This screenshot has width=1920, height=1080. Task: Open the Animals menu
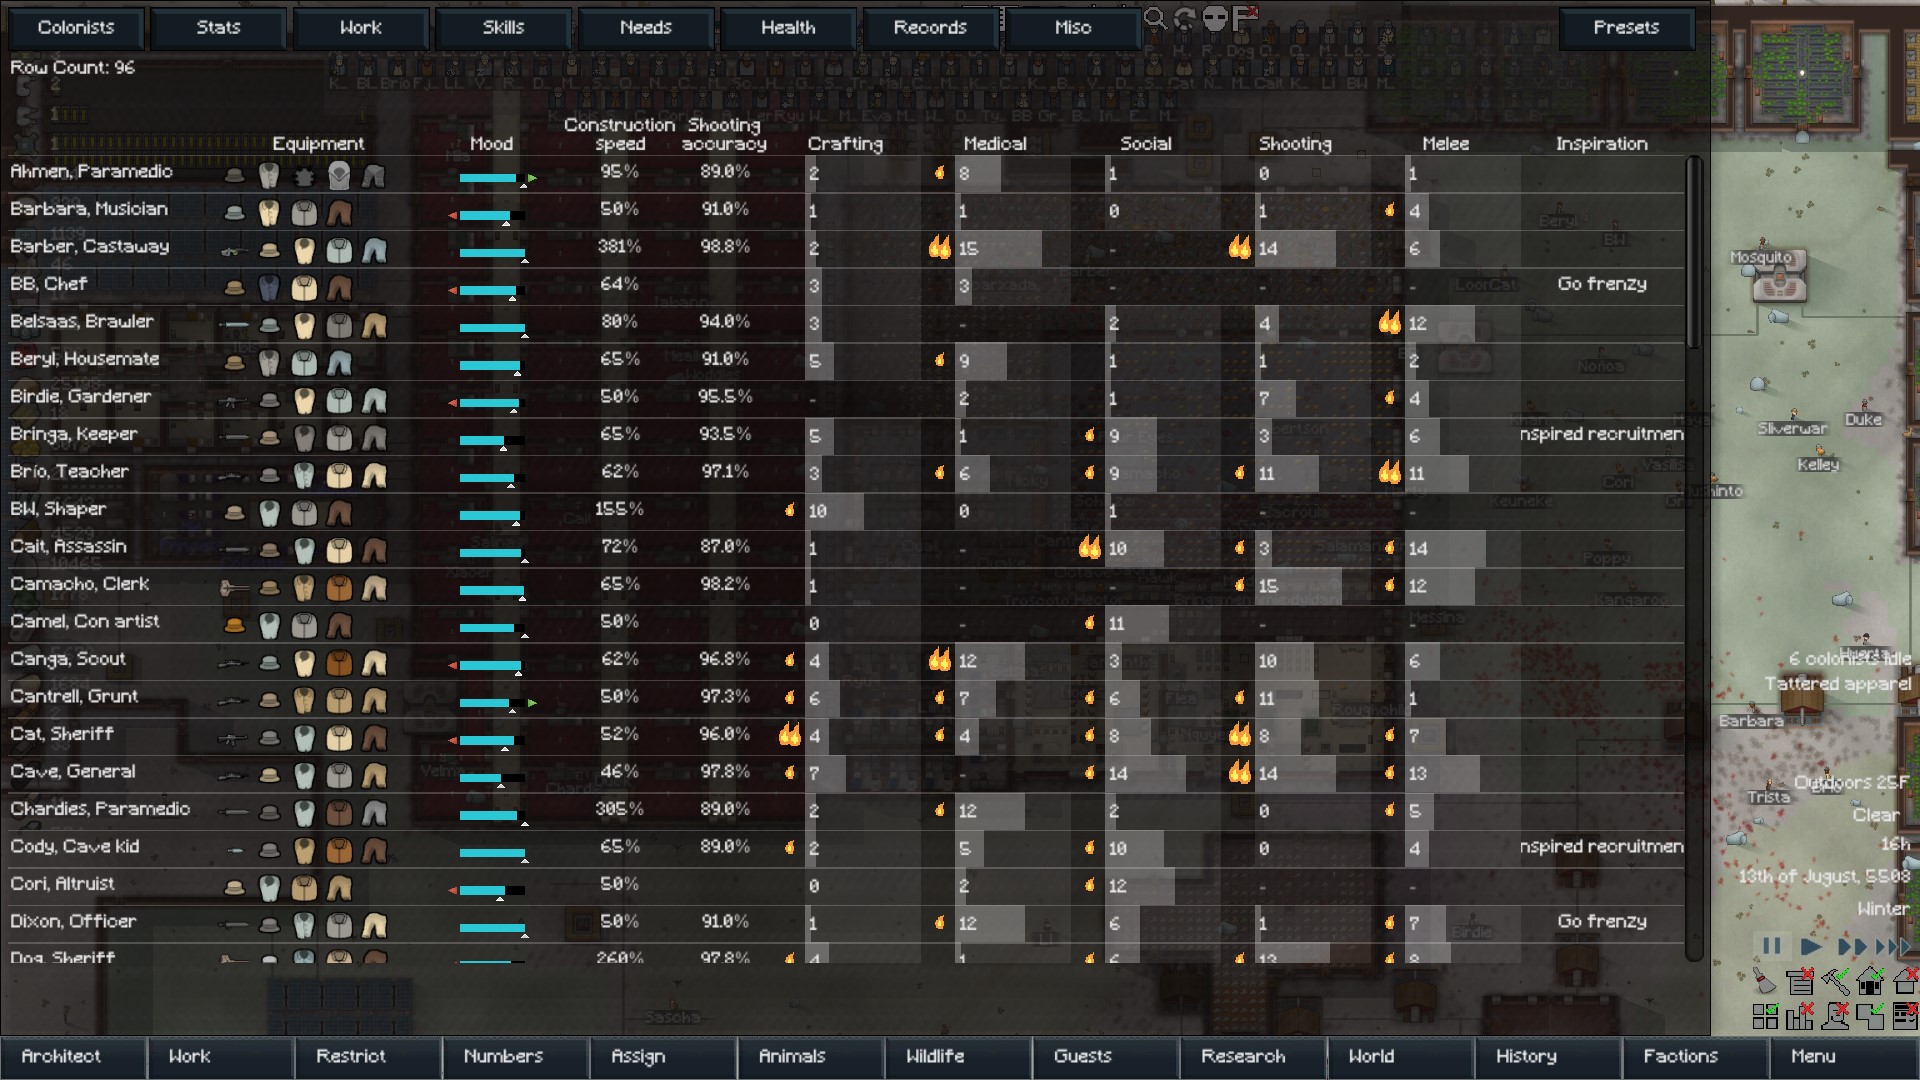pyautogui.click(x=811, y=1057)
